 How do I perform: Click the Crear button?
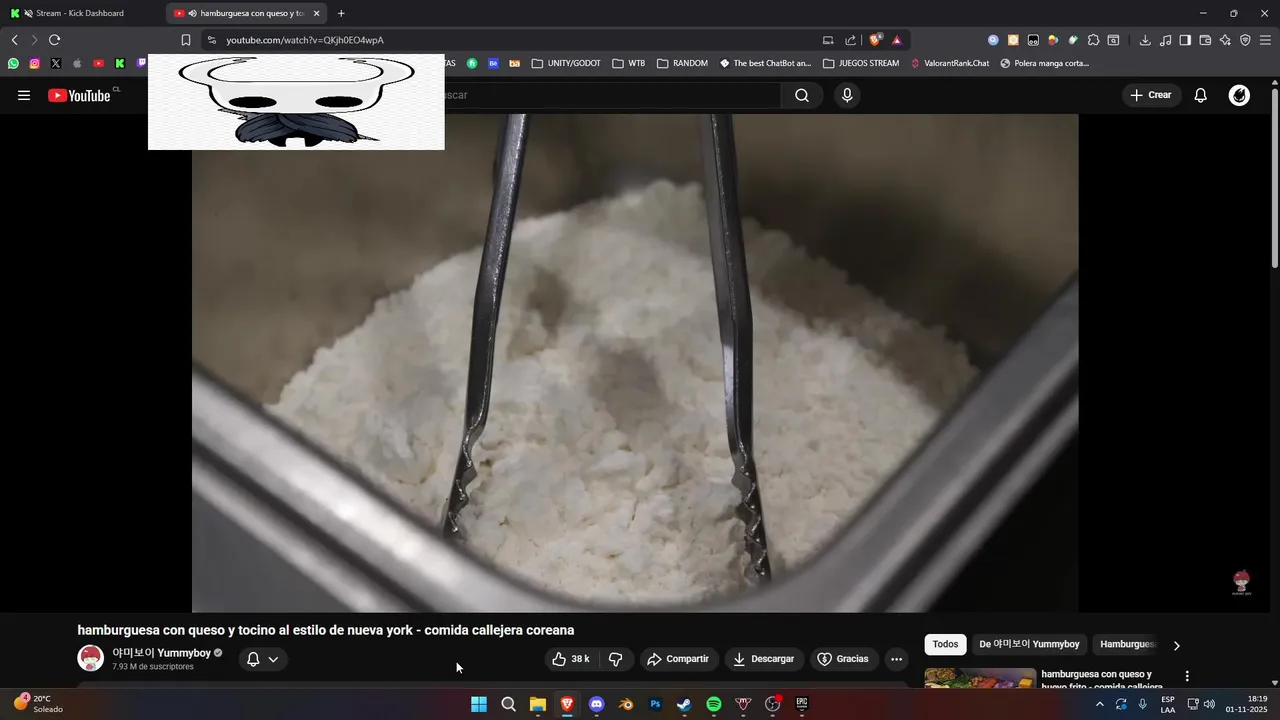1151,95
